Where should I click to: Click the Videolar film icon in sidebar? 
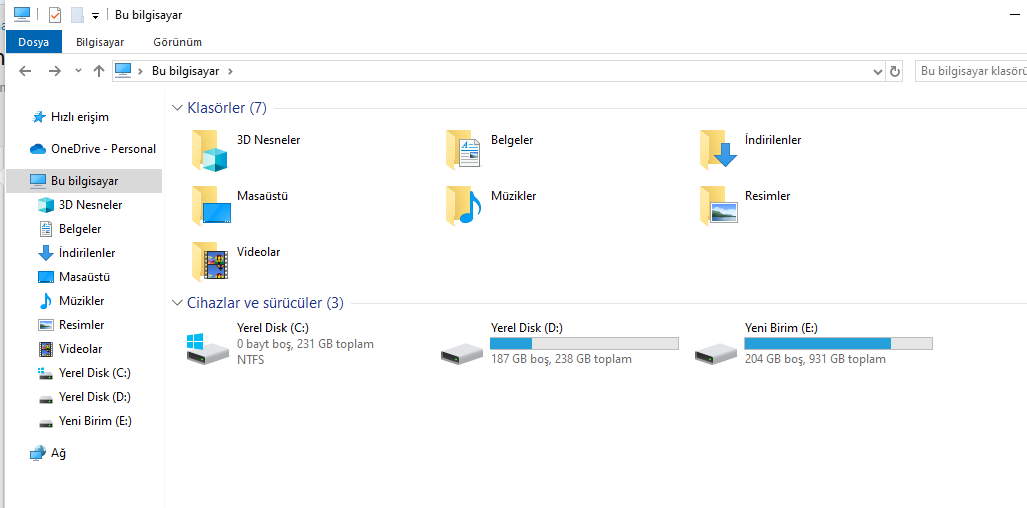click(x=46, y=349)
